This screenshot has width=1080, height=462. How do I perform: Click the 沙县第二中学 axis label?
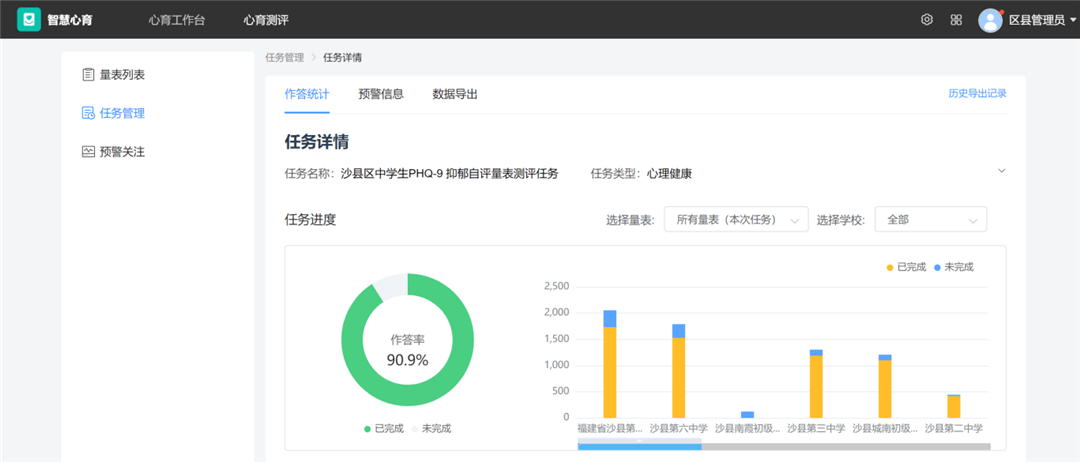(954, 428)
